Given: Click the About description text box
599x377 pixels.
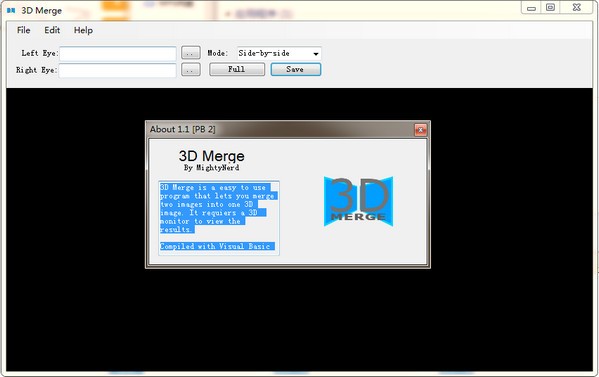Looking at the screenshot, I should pos(219,218).
